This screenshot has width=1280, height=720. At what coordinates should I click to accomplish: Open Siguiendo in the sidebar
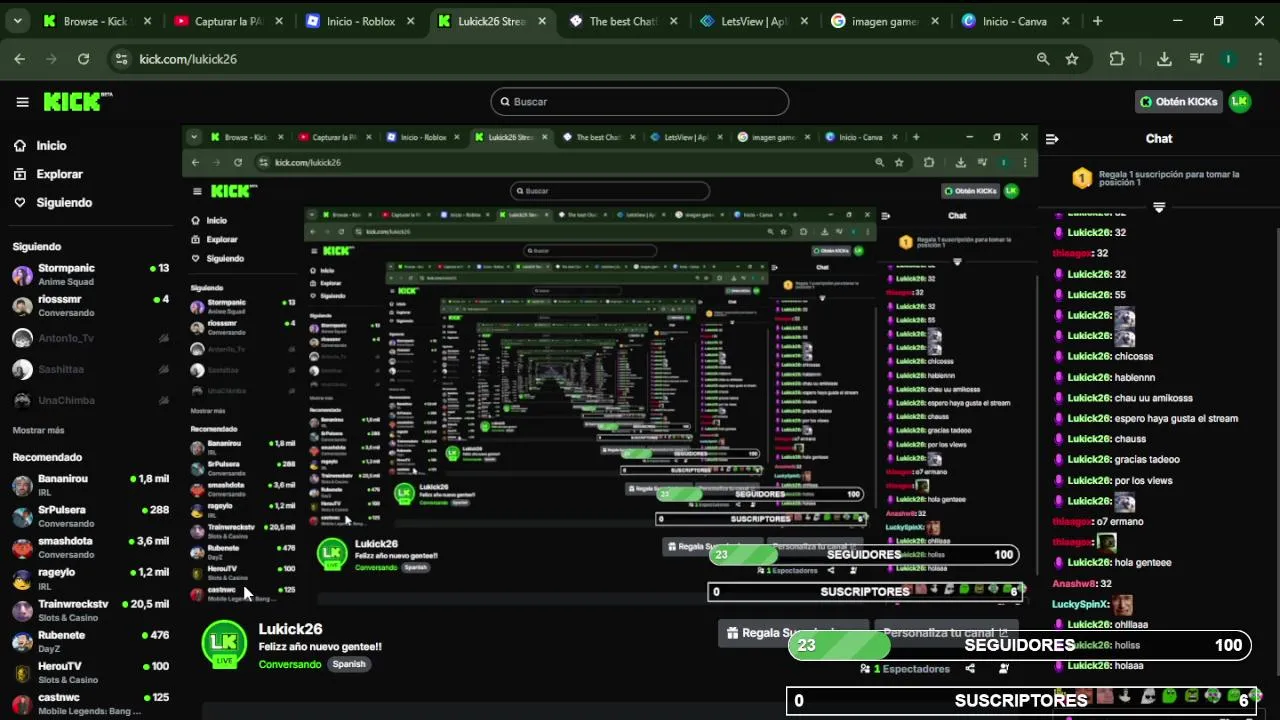pos(52,202)
